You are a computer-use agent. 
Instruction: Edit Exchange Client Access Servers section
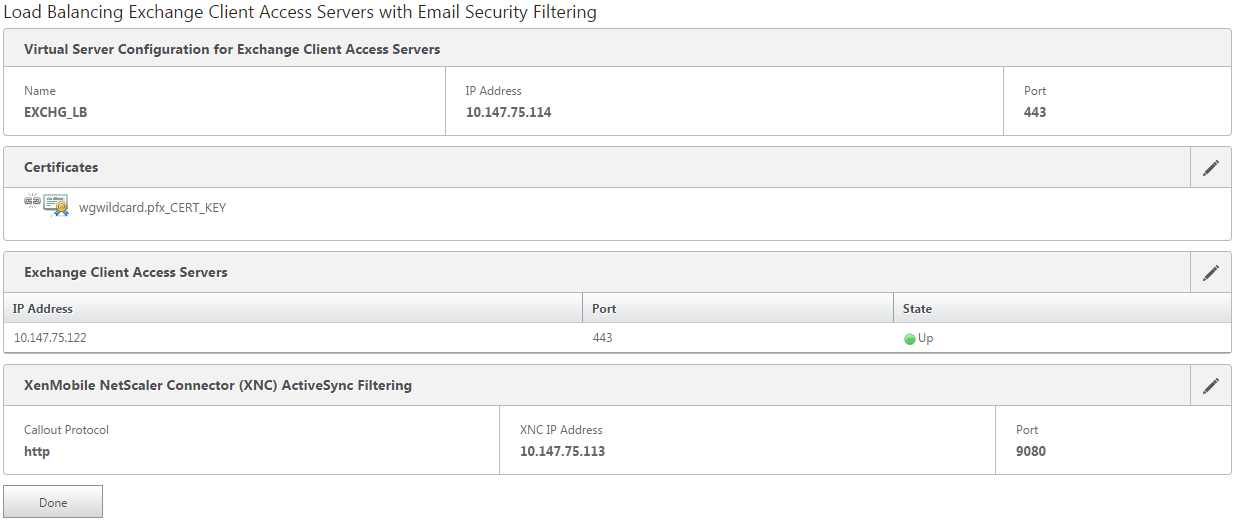(x=1210, y=272)
